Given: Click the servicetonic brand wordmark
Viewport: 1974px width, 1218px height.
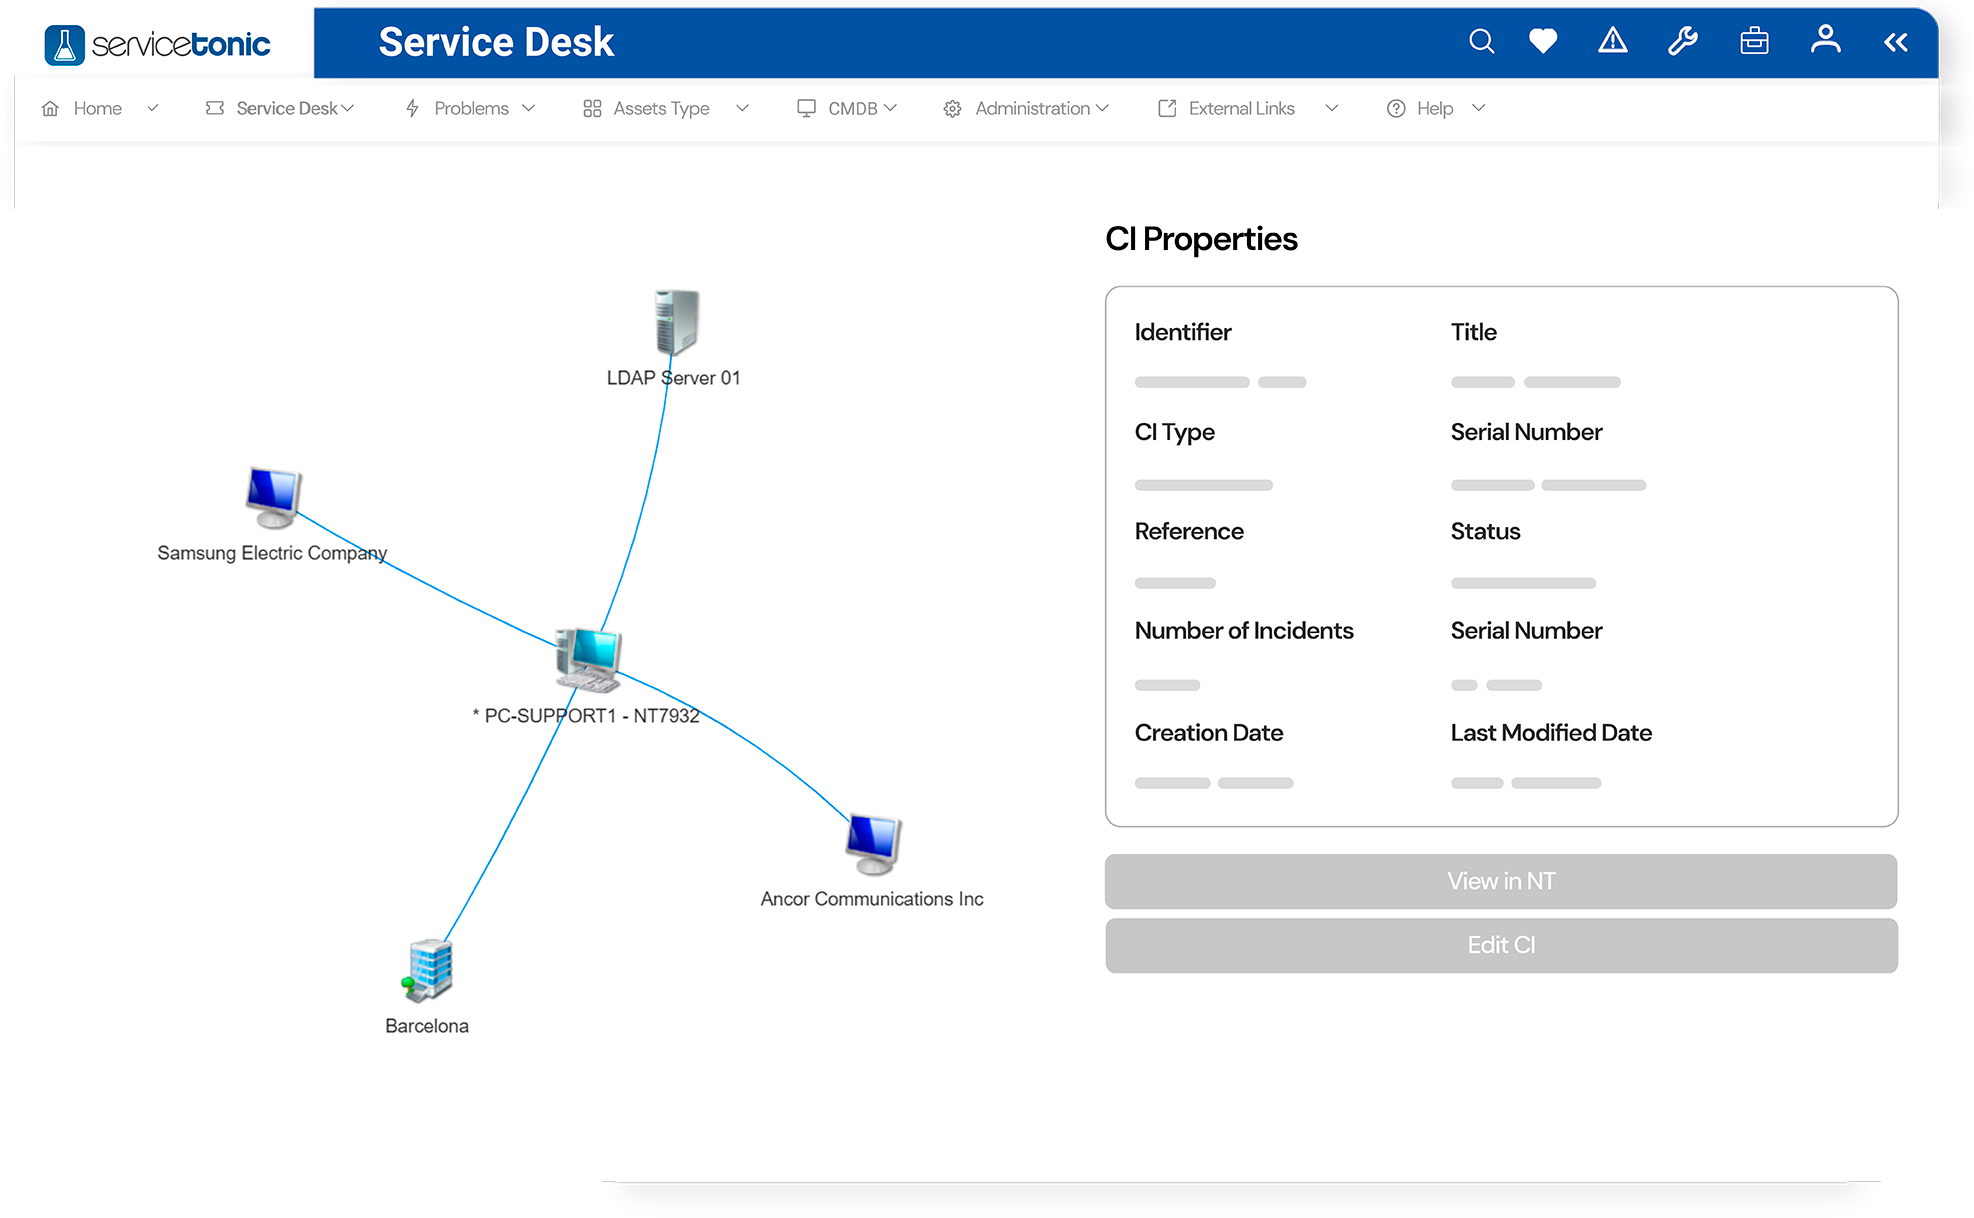Looking at the screenshot, I should click(x=181, y=44).
